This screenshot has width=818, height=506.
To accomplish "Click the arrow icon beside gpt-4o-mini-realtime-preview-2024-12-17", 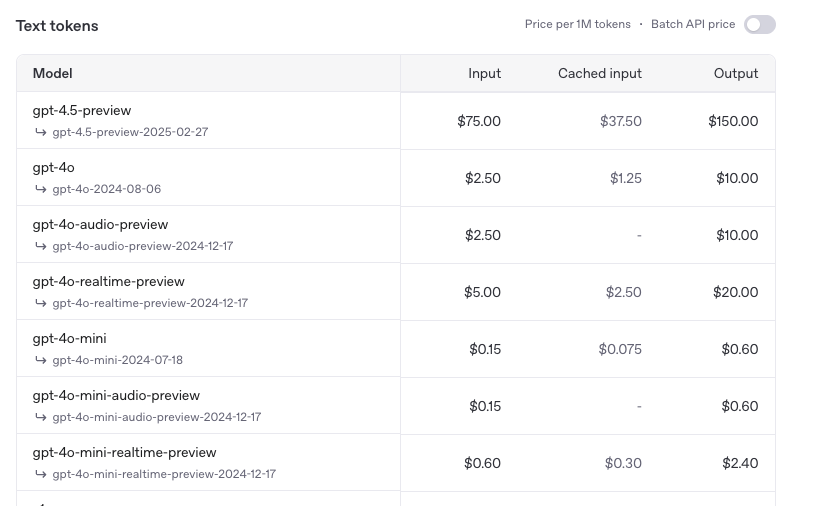I will [41, 474].
